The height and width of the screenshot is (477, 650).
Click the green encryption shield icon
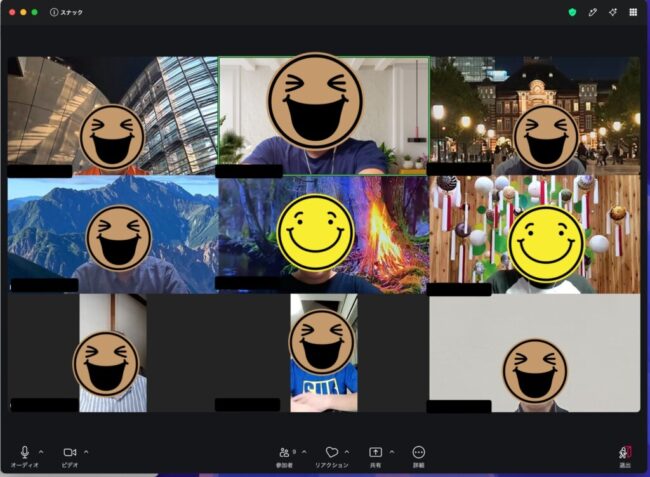click(x=572, y=12)
